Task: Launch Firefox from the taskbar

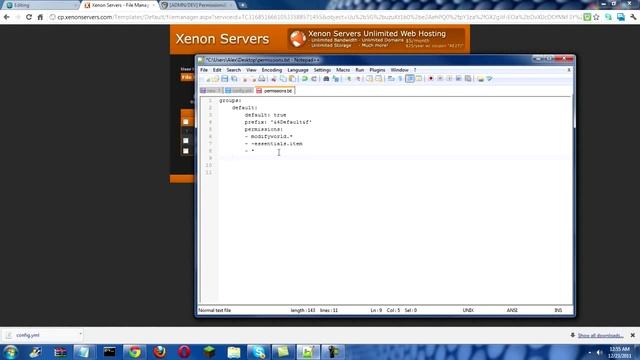Action: (x=160, y=352)
